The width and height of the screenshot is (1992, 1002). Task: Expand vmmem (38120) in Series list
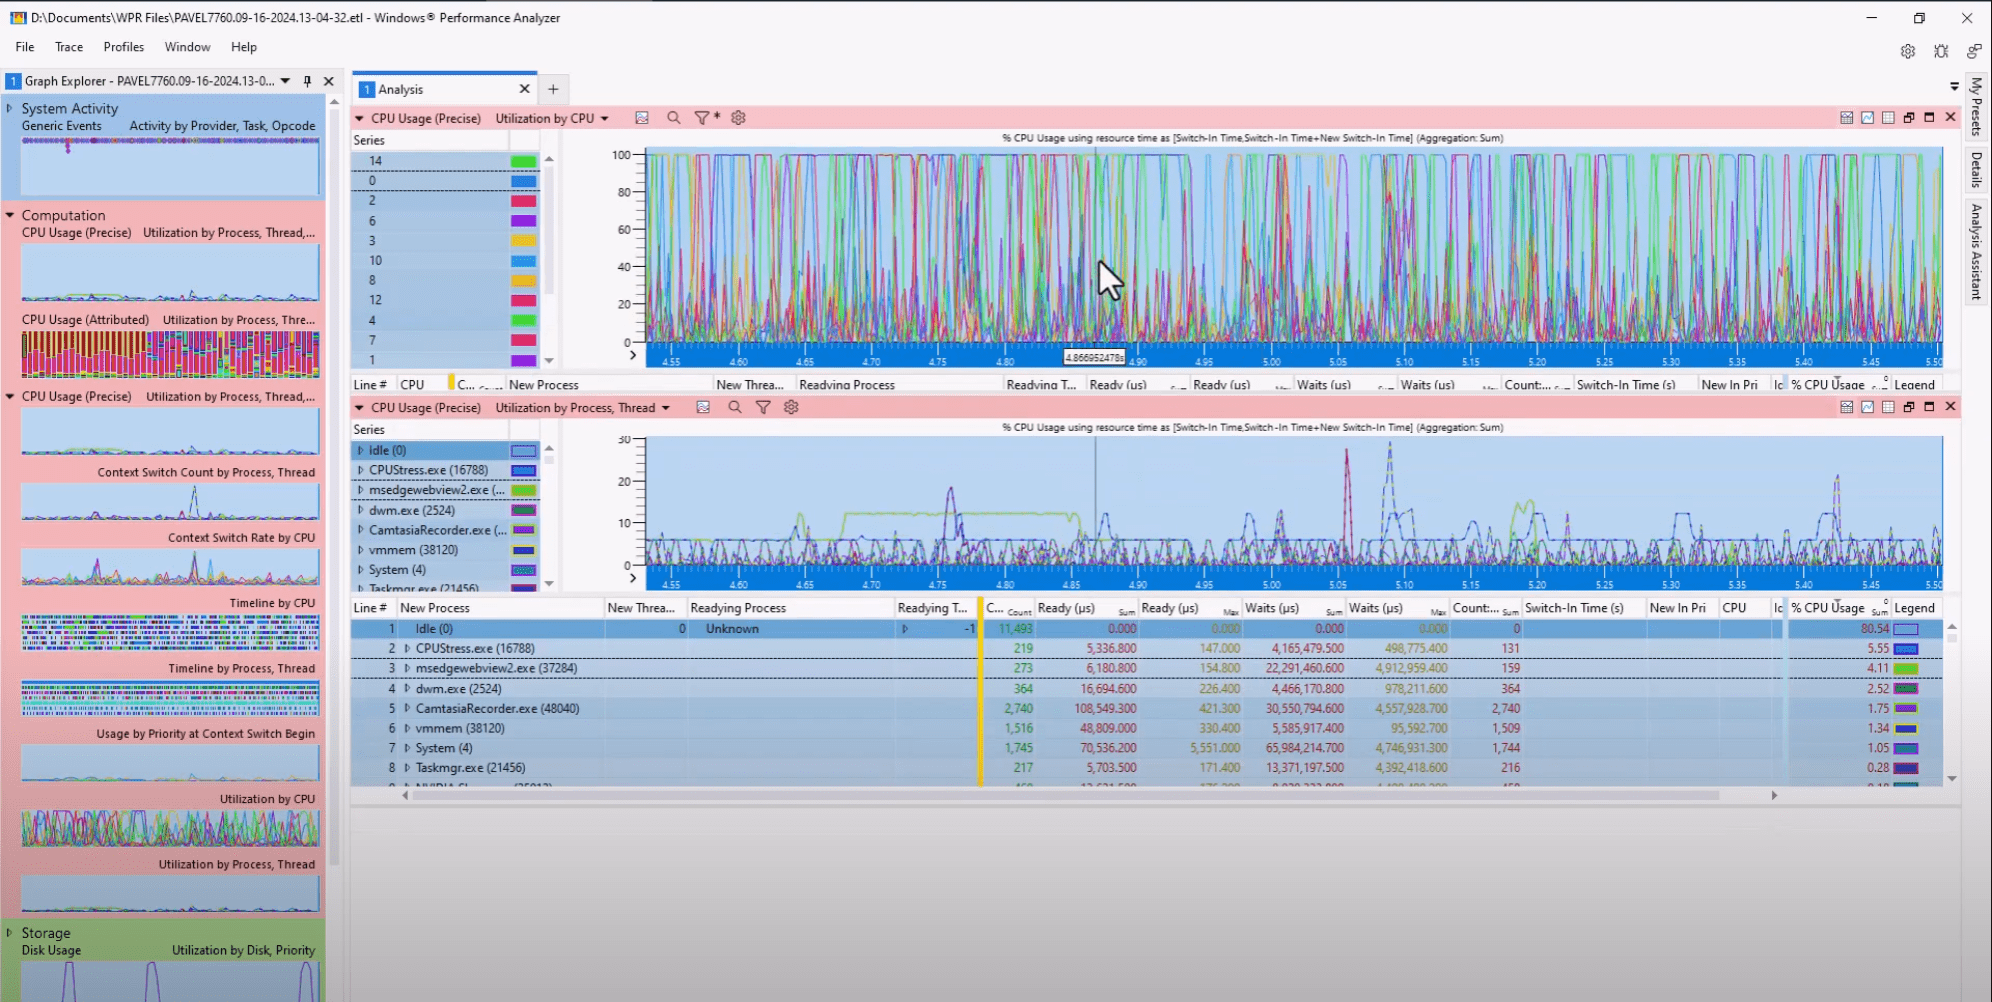coord(361,550)
